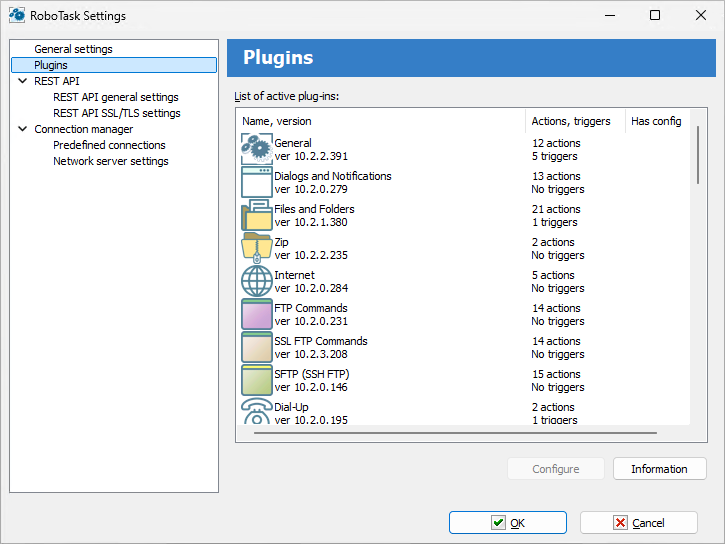
Task: Open REST API general settings
Action: click(116, 97)
